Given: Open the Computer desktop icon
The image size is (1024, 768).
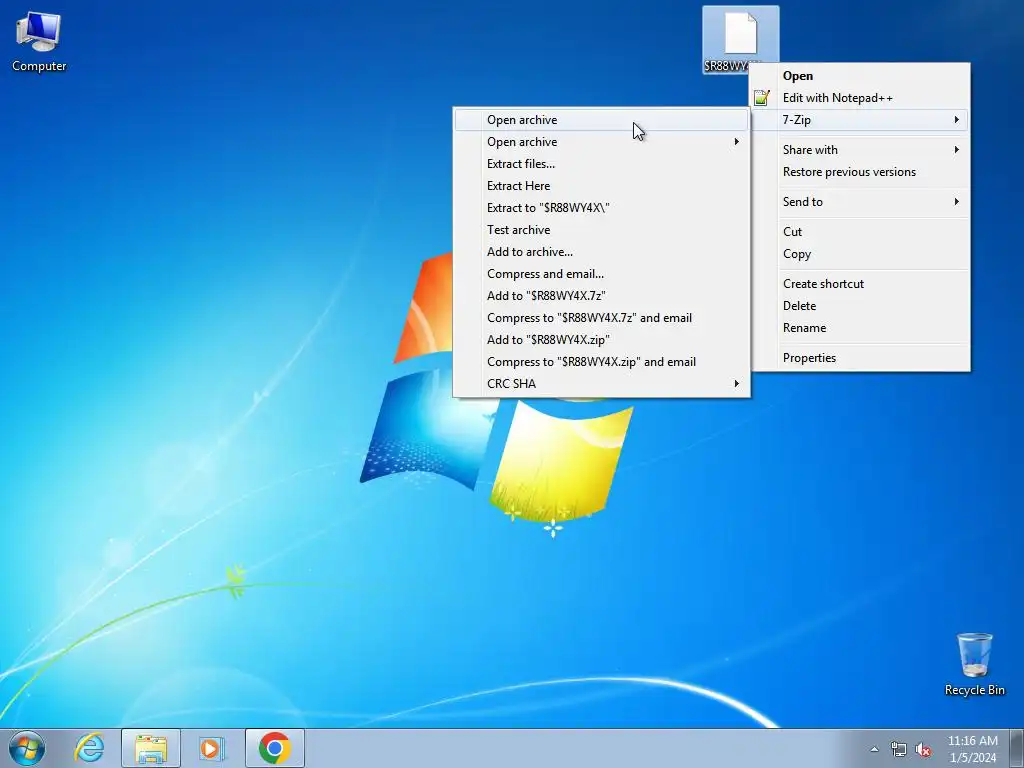Looking at the screenshot, I should pyautogui.click(x=39, y=40).
